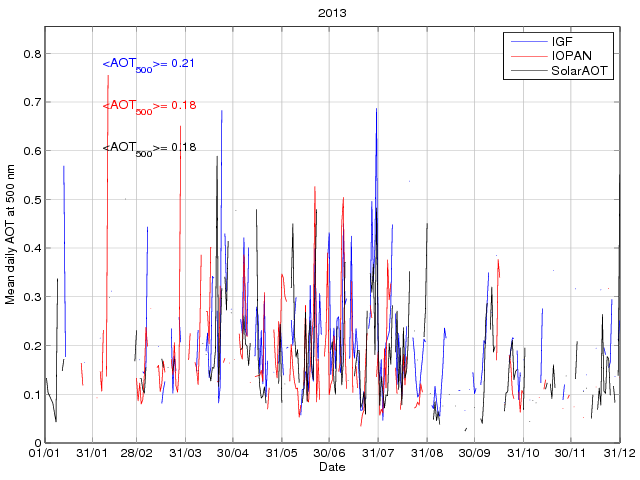The height and width of the screenshot is (480, 640).
Task: Select the 'Date' x-axis label
Action: 332,467
